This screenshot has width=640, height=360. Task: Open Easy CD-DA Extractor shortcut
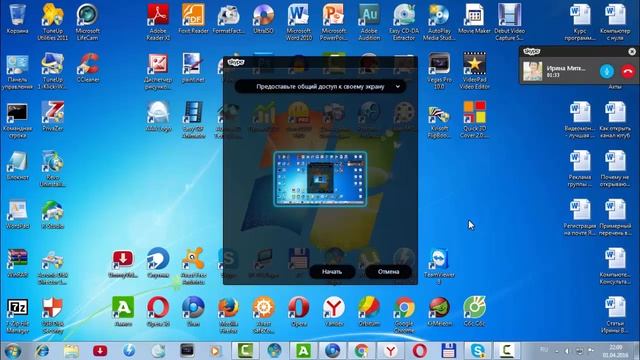tap(404, 22)
